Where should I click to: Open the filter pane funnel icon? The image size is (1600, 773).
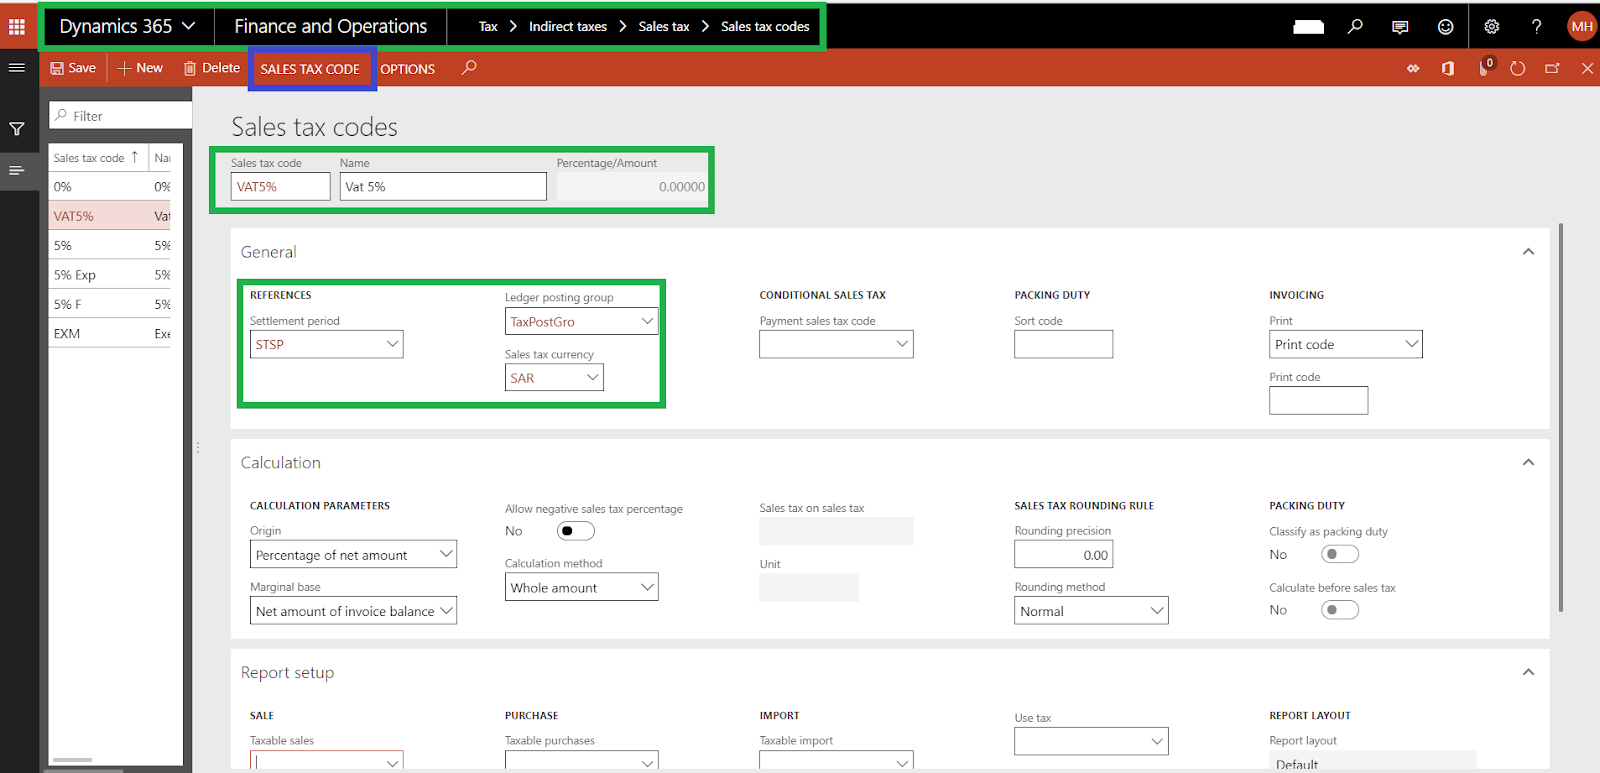click(x=17, y=129)
